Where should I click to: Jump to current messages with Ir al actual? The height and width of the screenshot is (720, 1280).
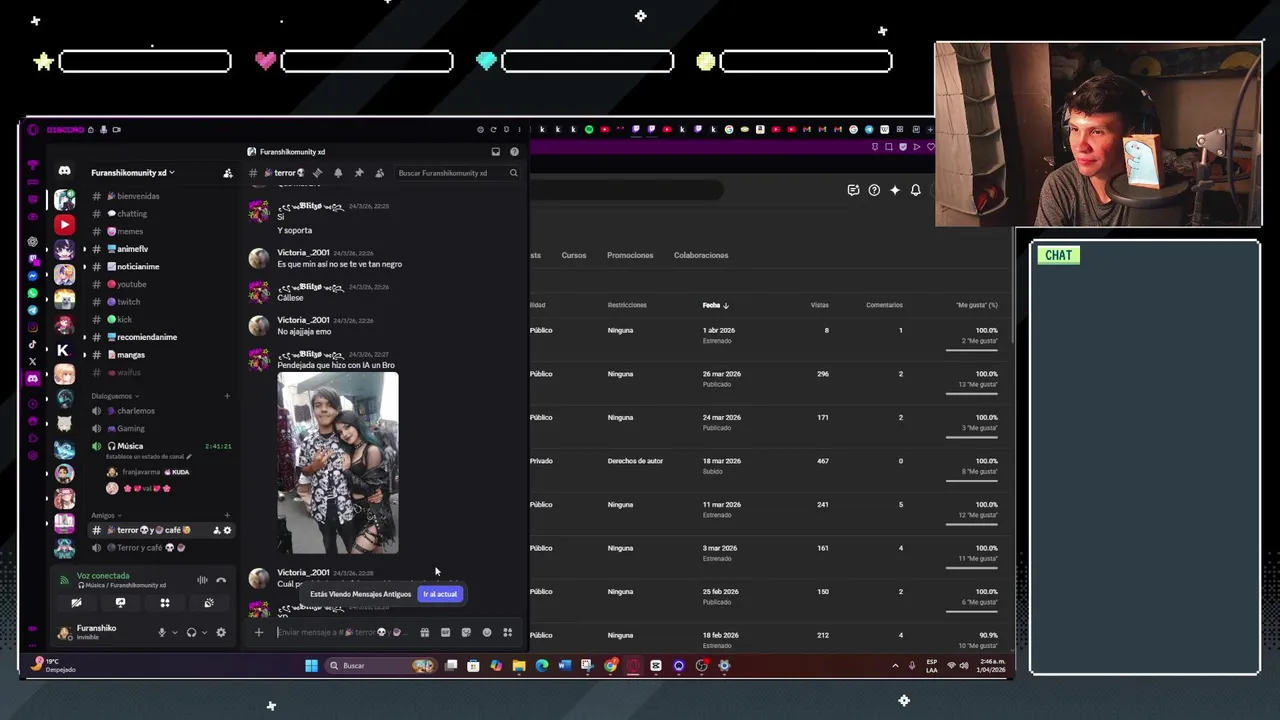coord(440,594)
